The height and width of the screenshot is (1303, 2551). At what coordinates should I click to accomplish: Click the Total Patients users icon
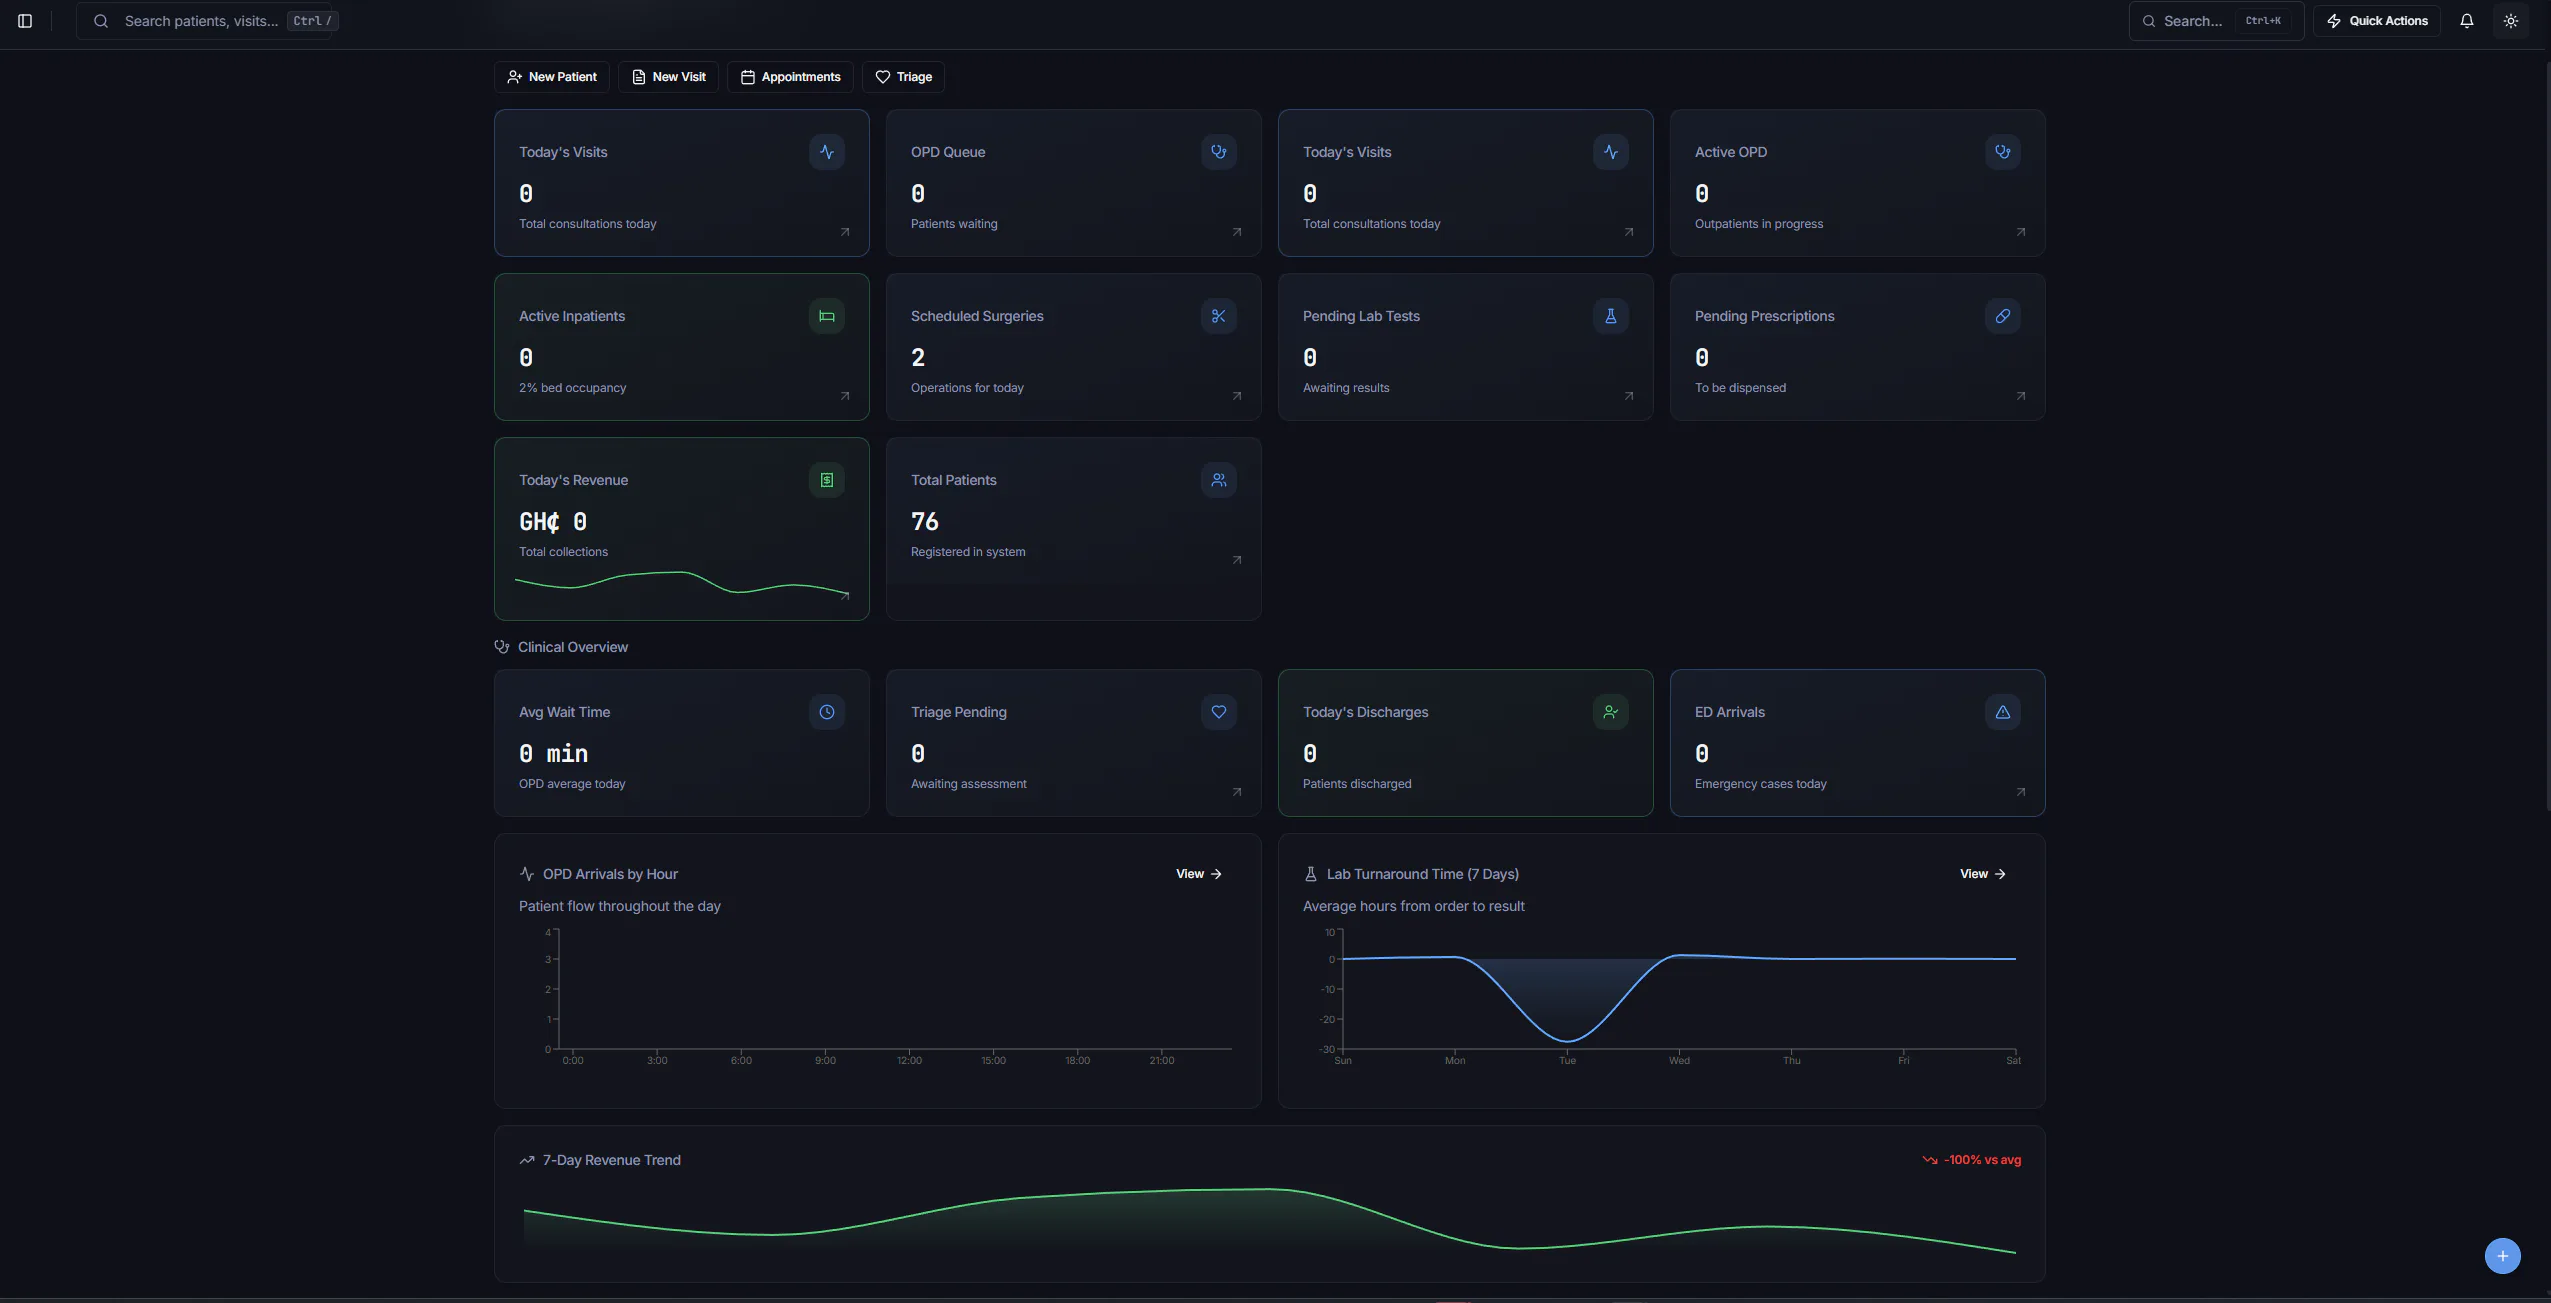coord(1218,480)
